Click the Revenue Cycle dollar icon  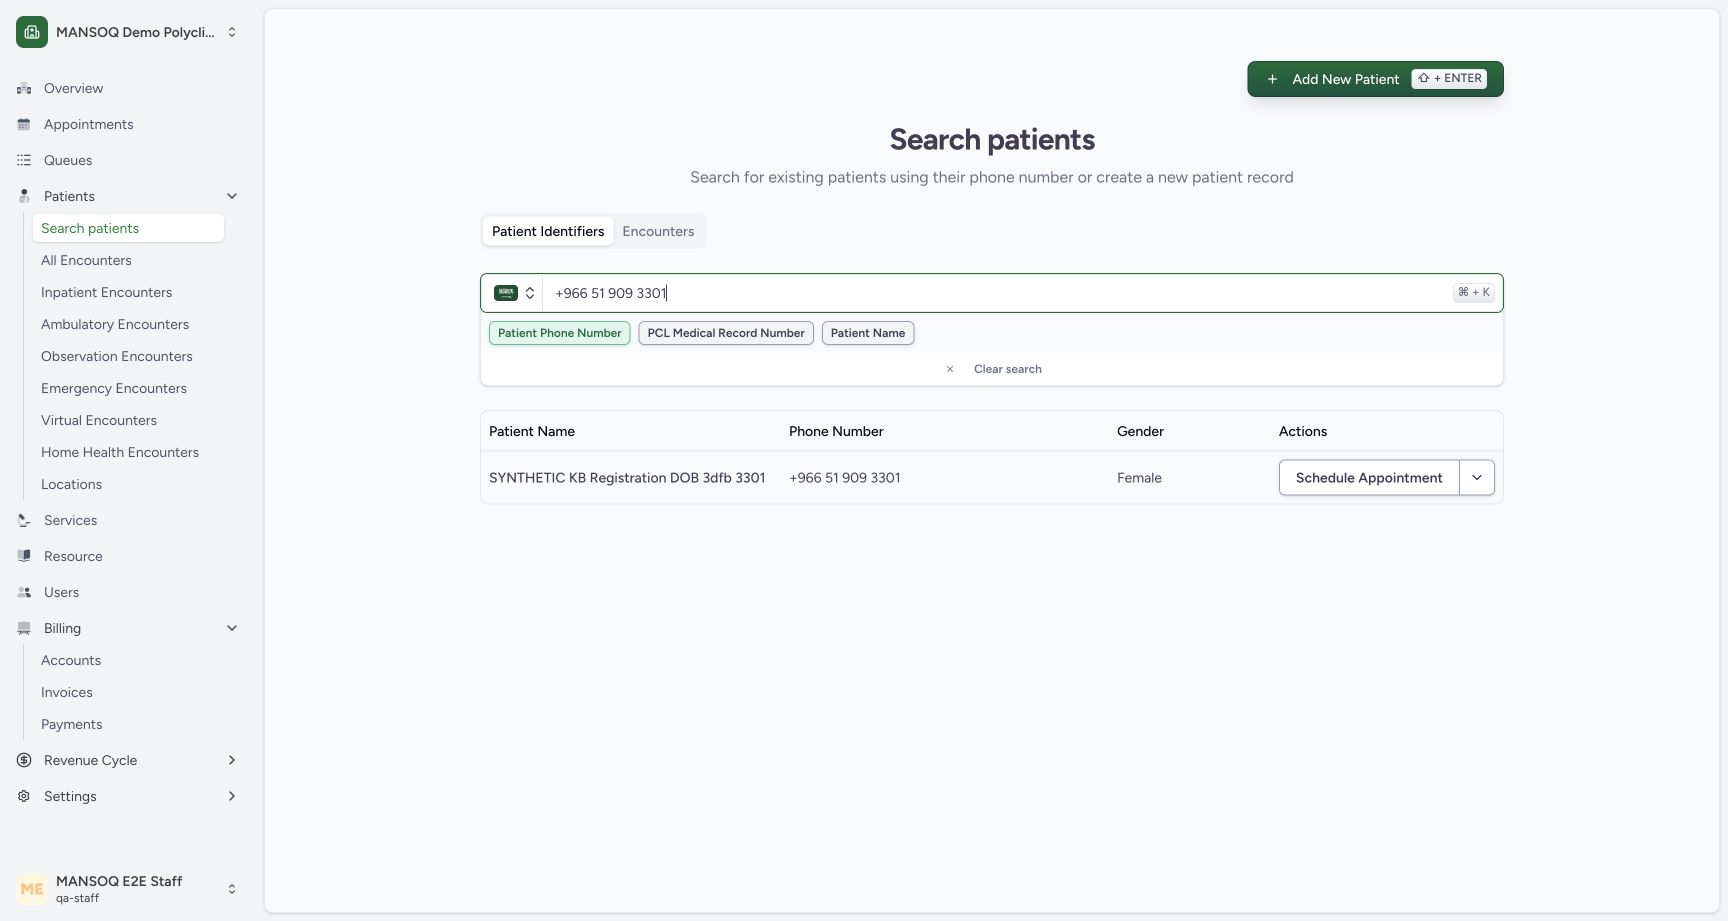pos(24,760)
